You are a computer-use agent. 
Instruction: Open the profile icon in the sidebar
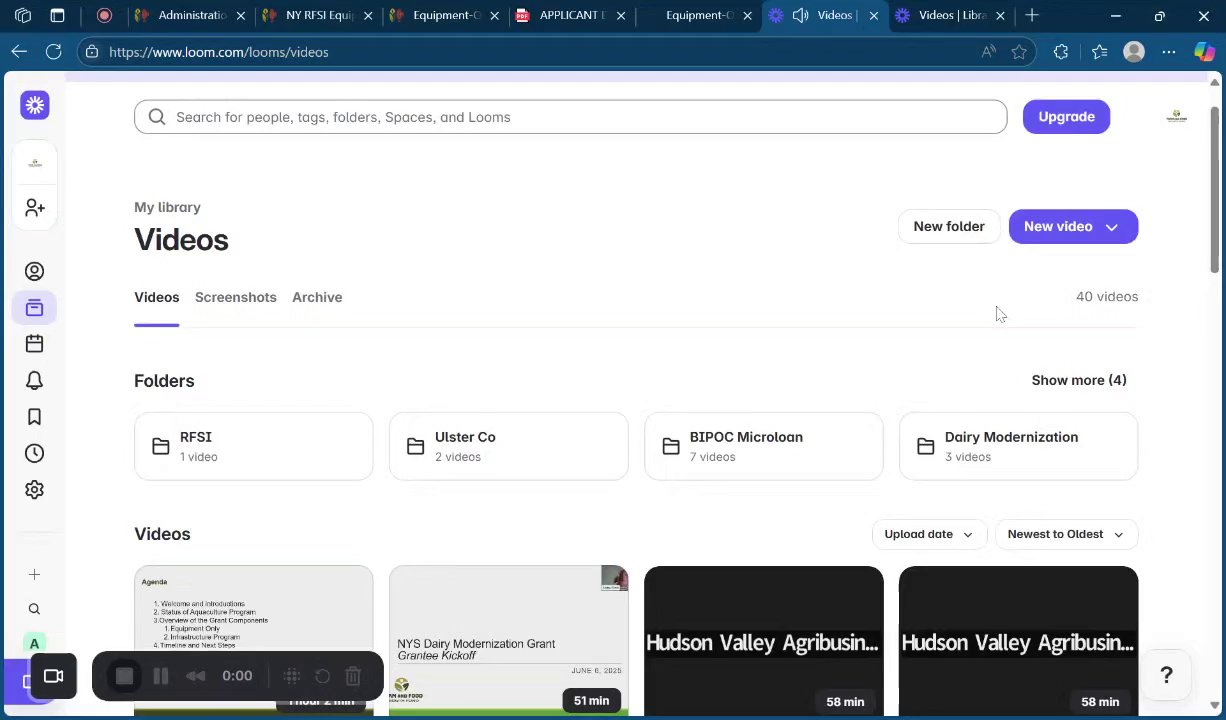tap(35, 272)
